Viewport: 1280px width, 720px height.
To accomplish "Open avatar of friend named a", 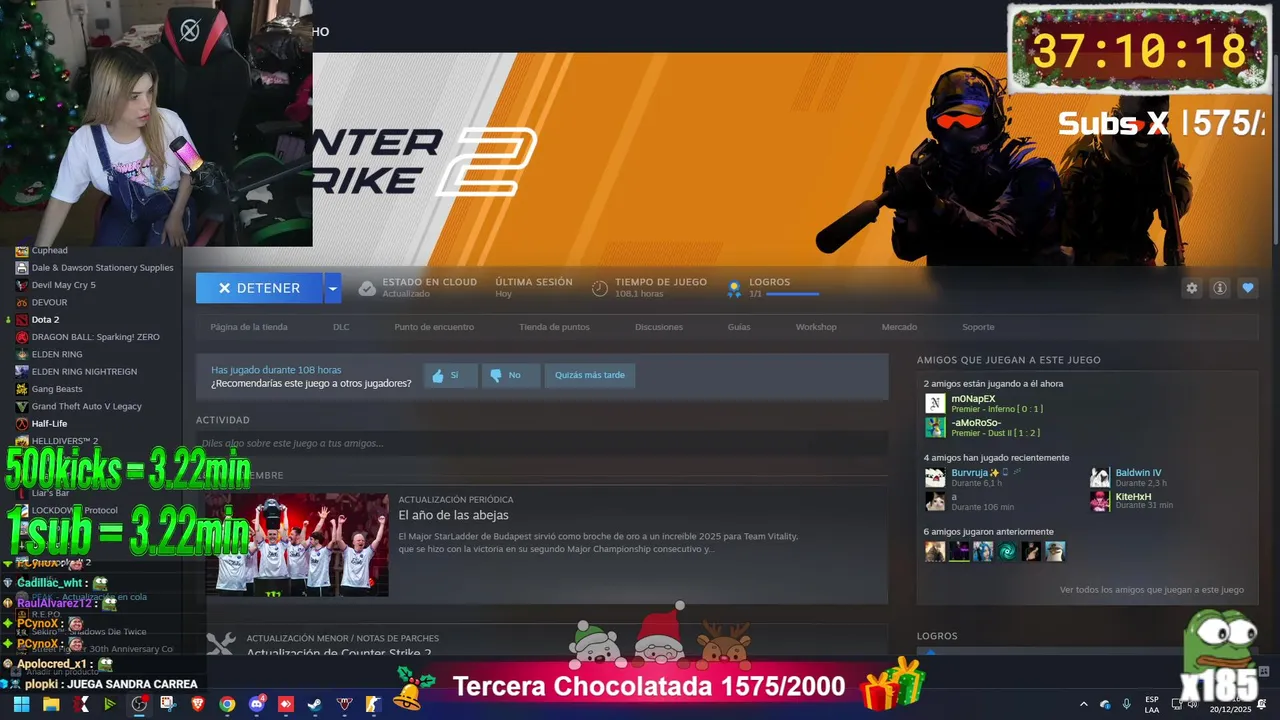I will tap(935, 501).
